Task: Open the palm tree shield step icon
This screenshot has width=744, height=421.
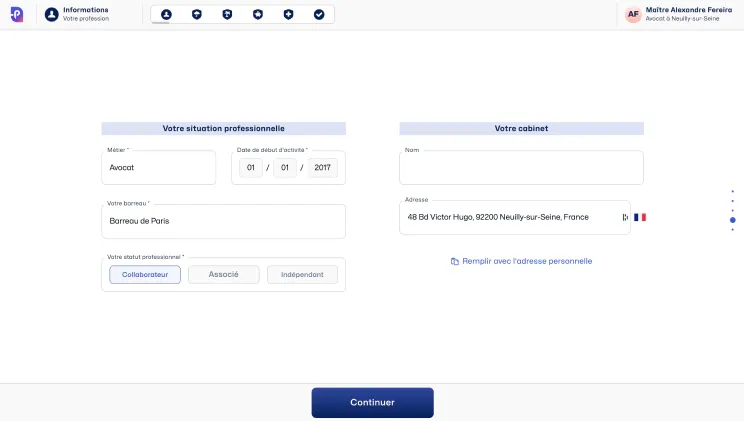Action: pyautogui.click(x=227, y=15)
